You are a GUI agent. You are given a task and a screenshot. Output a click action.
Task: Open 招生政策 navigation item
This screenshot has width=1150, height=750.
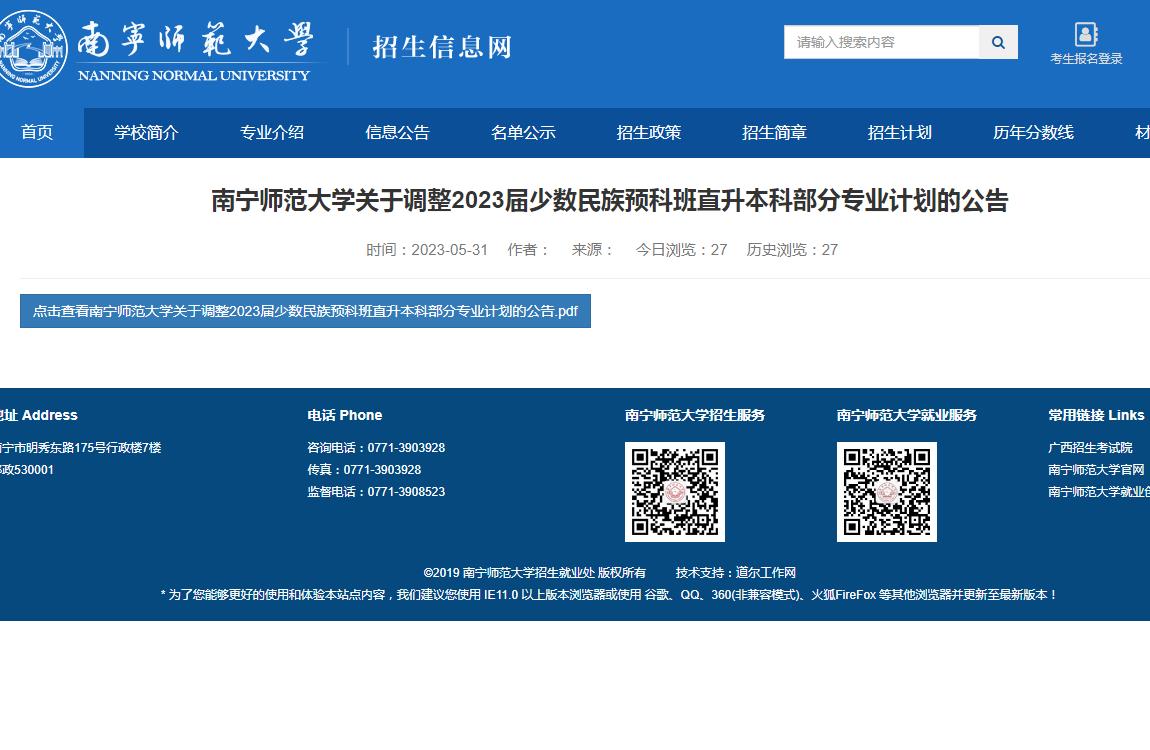(x=649, y=133)
